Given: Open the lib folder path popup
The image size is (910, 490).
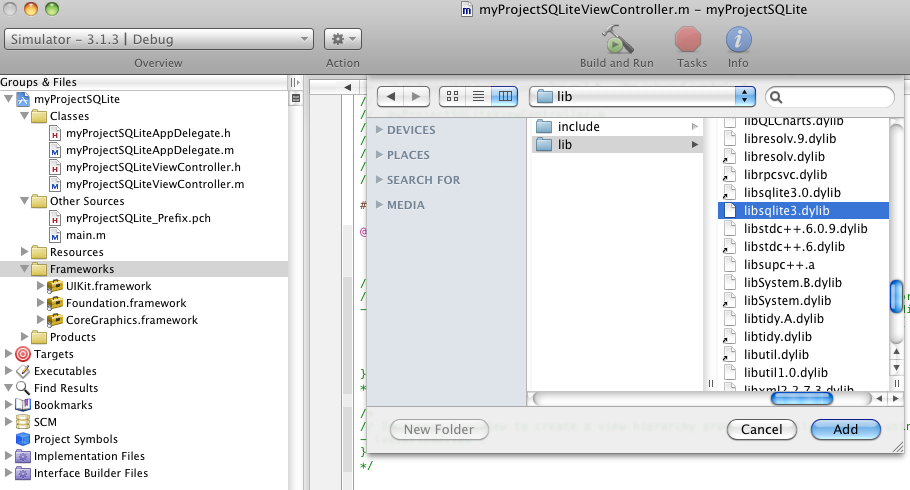Looking at the screenshot, I should 642,96.
